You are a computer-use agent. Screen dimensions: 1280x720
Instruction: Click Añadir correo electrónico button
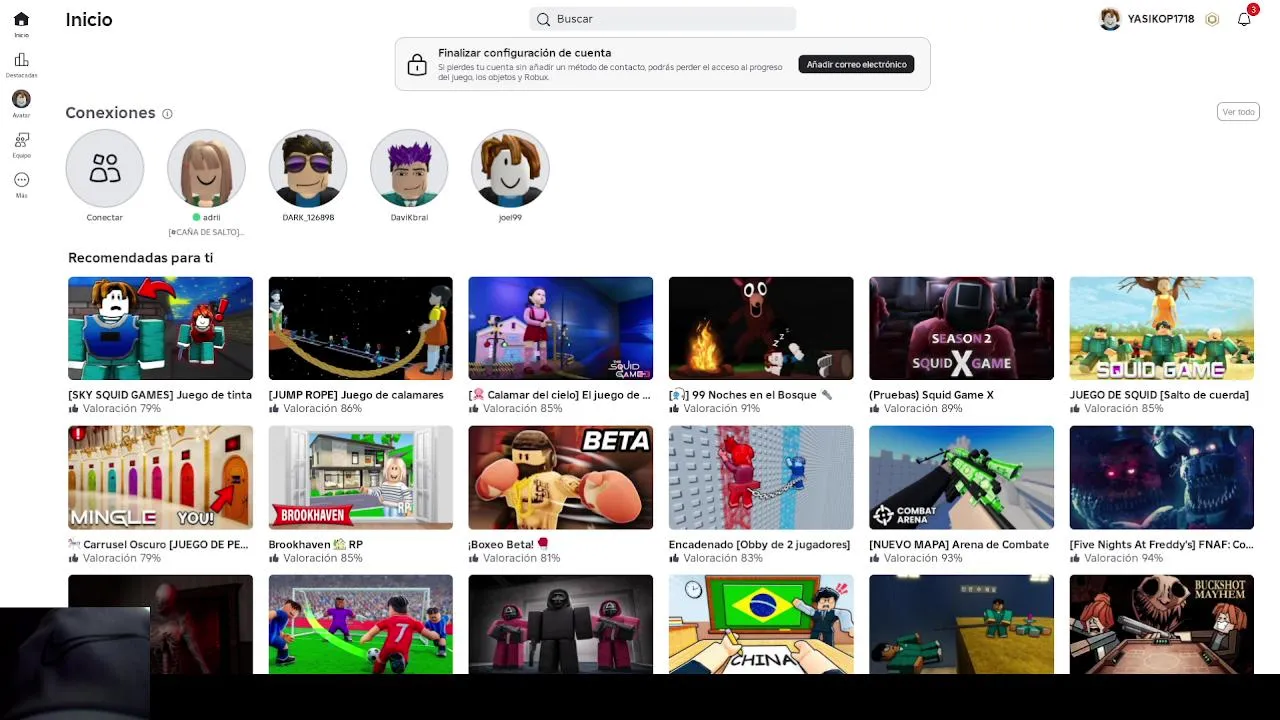(x=856, y=64)
